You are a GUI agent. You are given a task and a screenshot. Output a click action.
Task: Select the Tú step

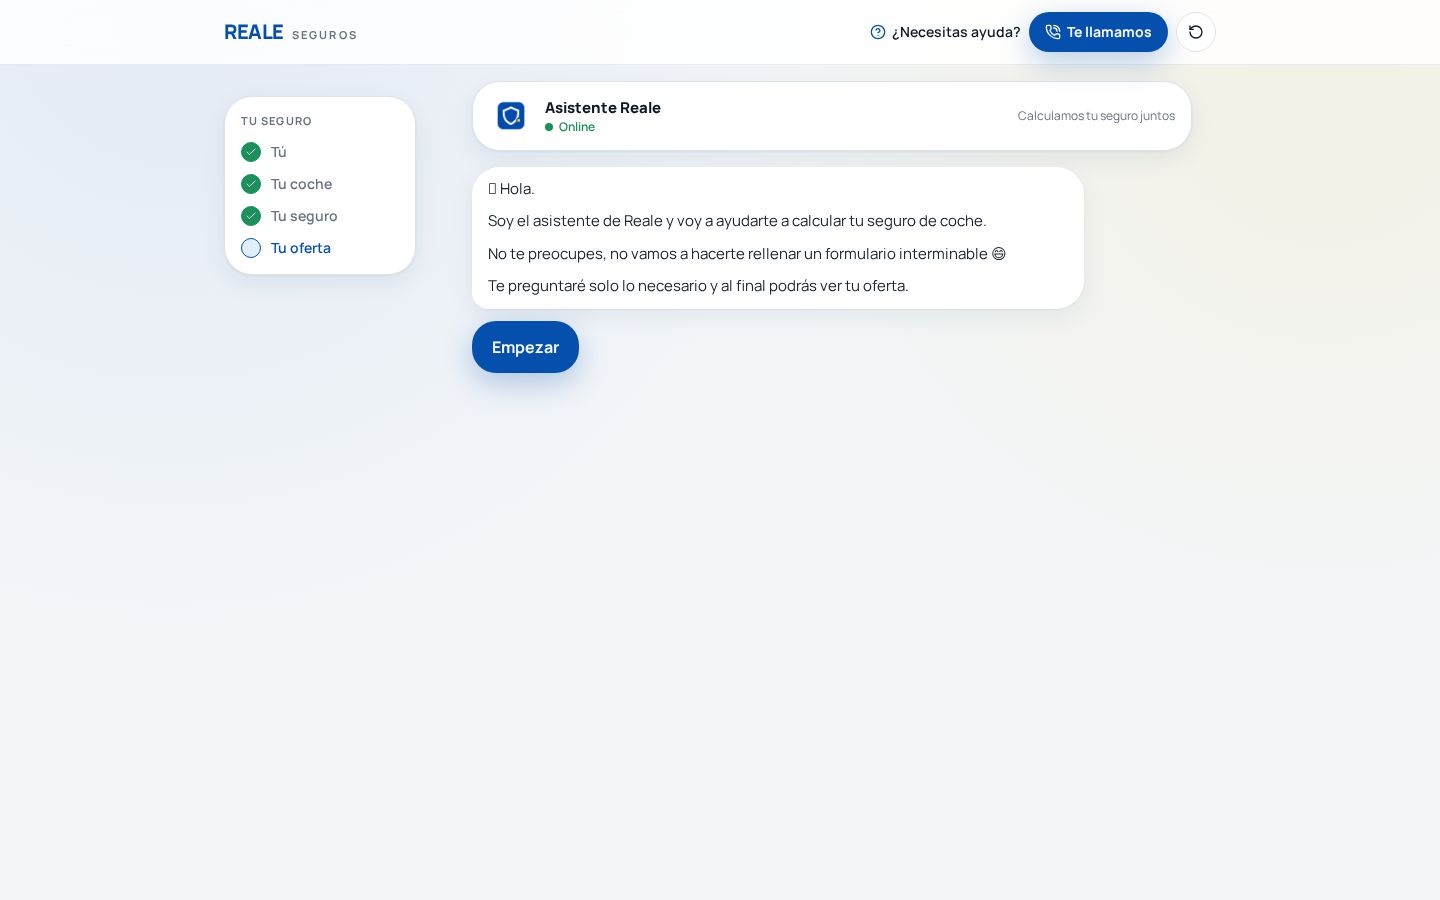pos(279,152)
